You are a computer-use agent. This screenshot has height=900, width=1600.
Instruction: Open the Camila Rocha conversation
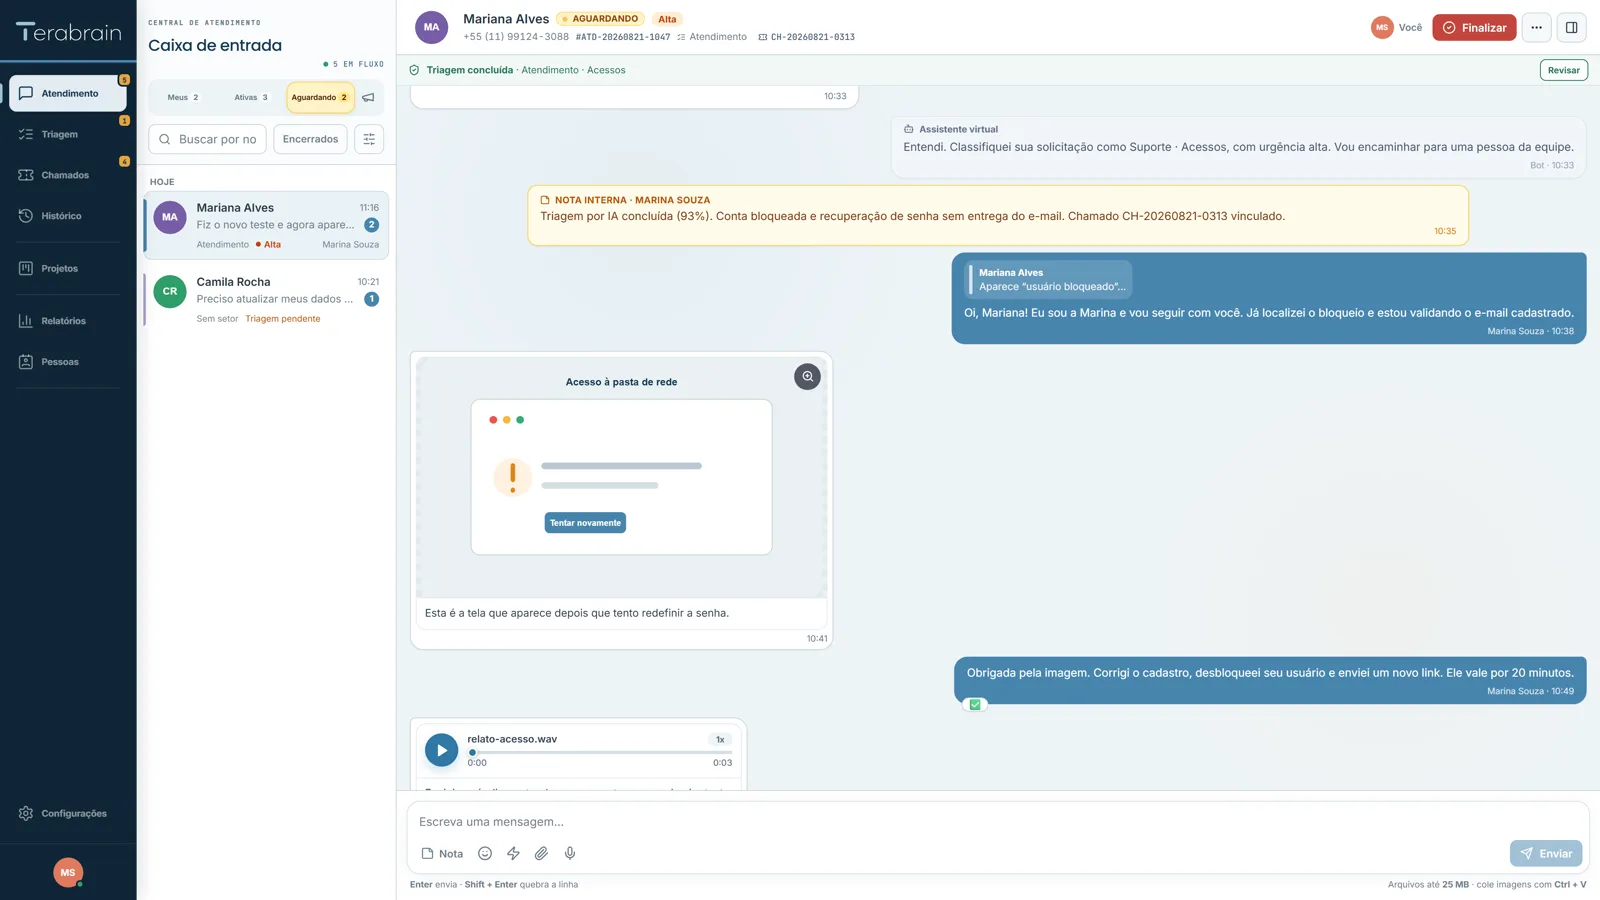(x=266, y=300)
